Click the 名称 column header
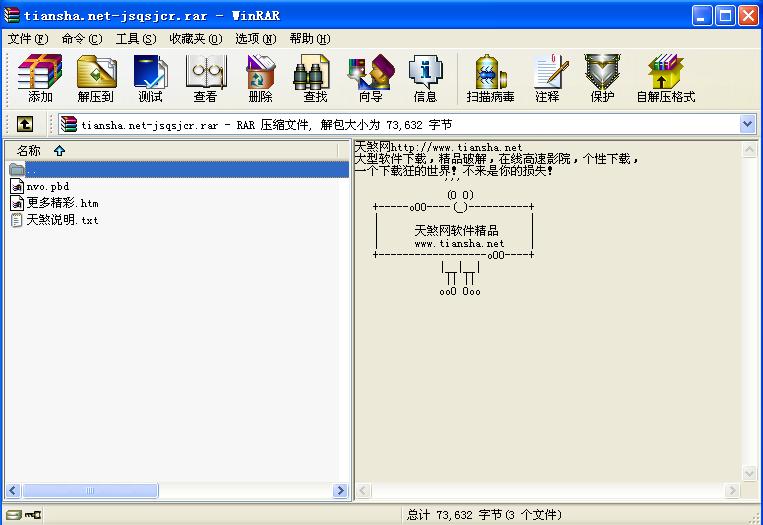 click(x=171, y=150)
